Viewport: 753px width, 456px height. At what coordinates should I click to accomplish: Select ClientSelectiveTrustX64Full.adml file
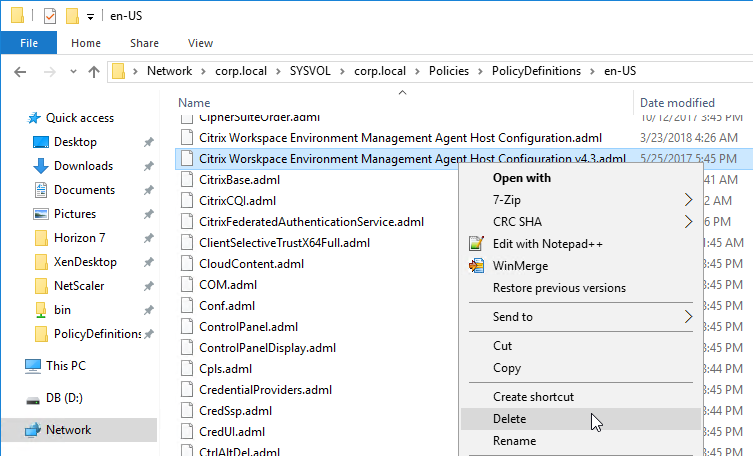(285, 243)
